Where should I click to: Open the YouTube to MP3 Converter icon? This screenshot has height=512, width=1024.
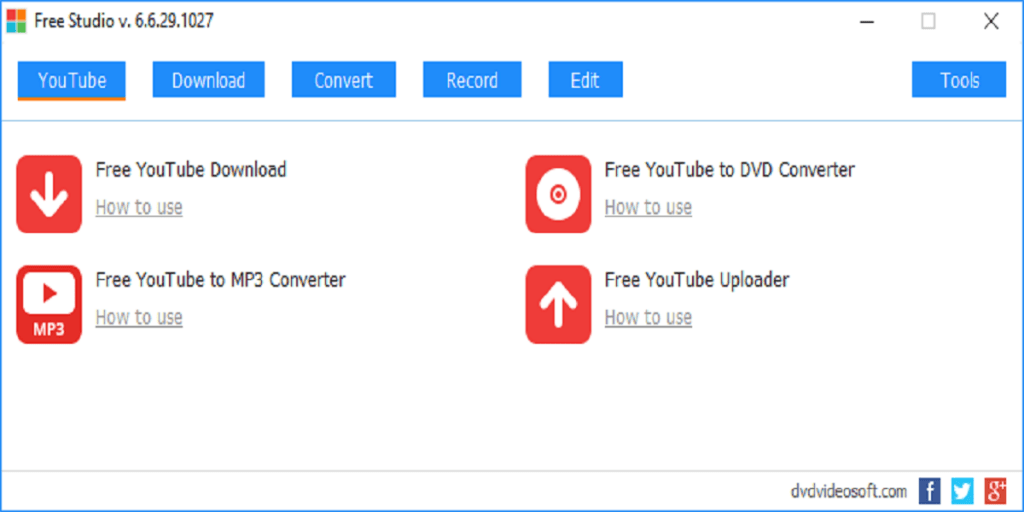click(49, 304)
